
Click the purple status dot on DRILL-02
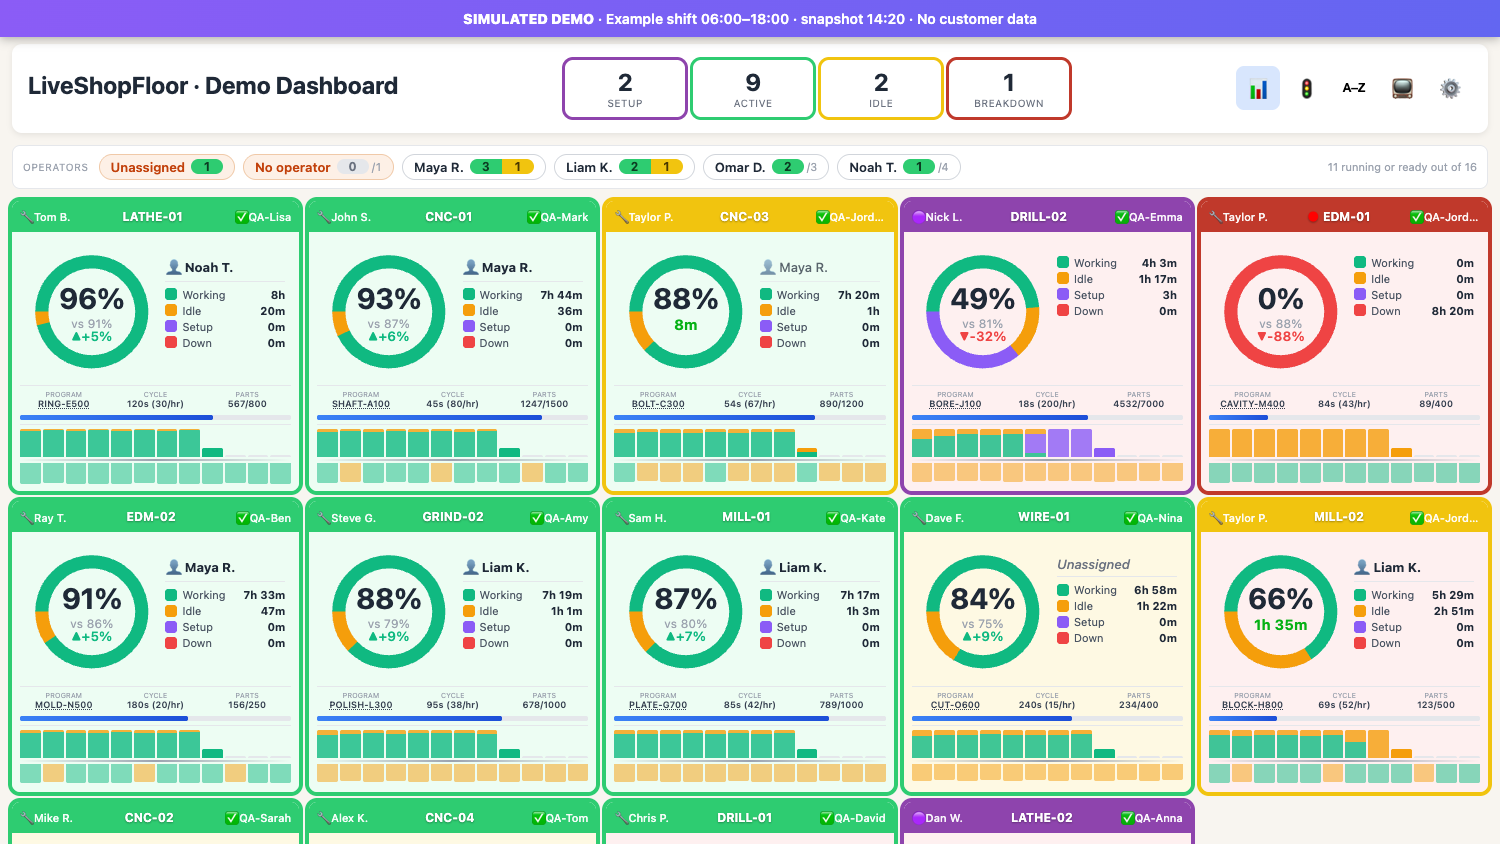918,217
